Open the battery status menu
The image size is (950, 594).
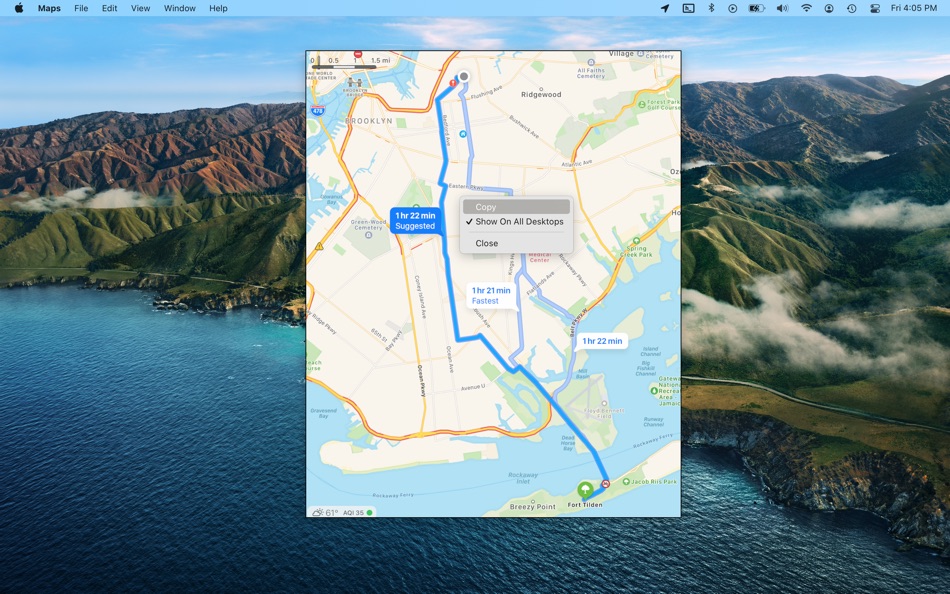pyautogui.click(x=756, y=8)
